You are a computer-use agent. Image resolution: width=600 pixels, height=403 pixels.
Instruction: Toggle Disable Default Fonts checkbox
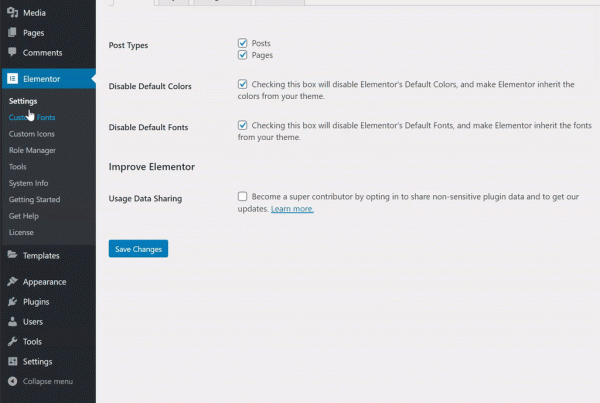pyautogui.click(x=243, y=125)
